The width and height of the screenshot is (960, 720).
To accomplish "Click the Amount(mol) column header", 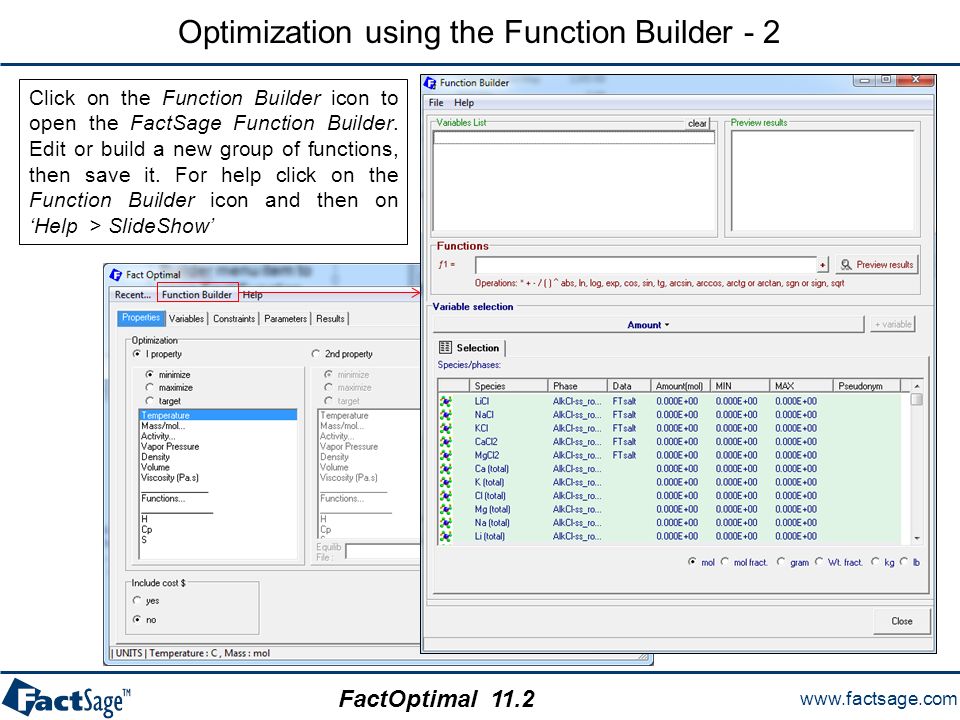I will [x=680, y=386].
